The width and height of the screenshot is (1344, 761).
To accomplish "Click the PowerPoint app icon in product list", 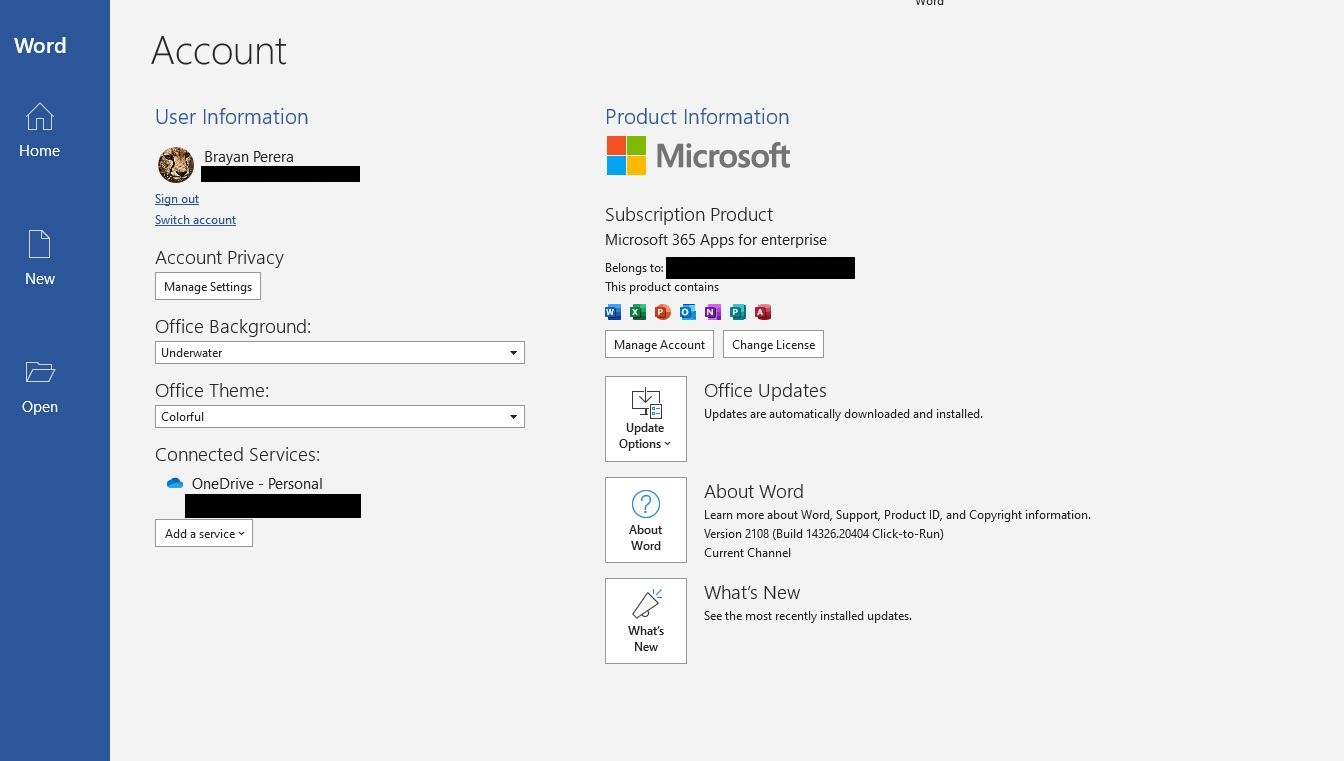I will 662,312.
